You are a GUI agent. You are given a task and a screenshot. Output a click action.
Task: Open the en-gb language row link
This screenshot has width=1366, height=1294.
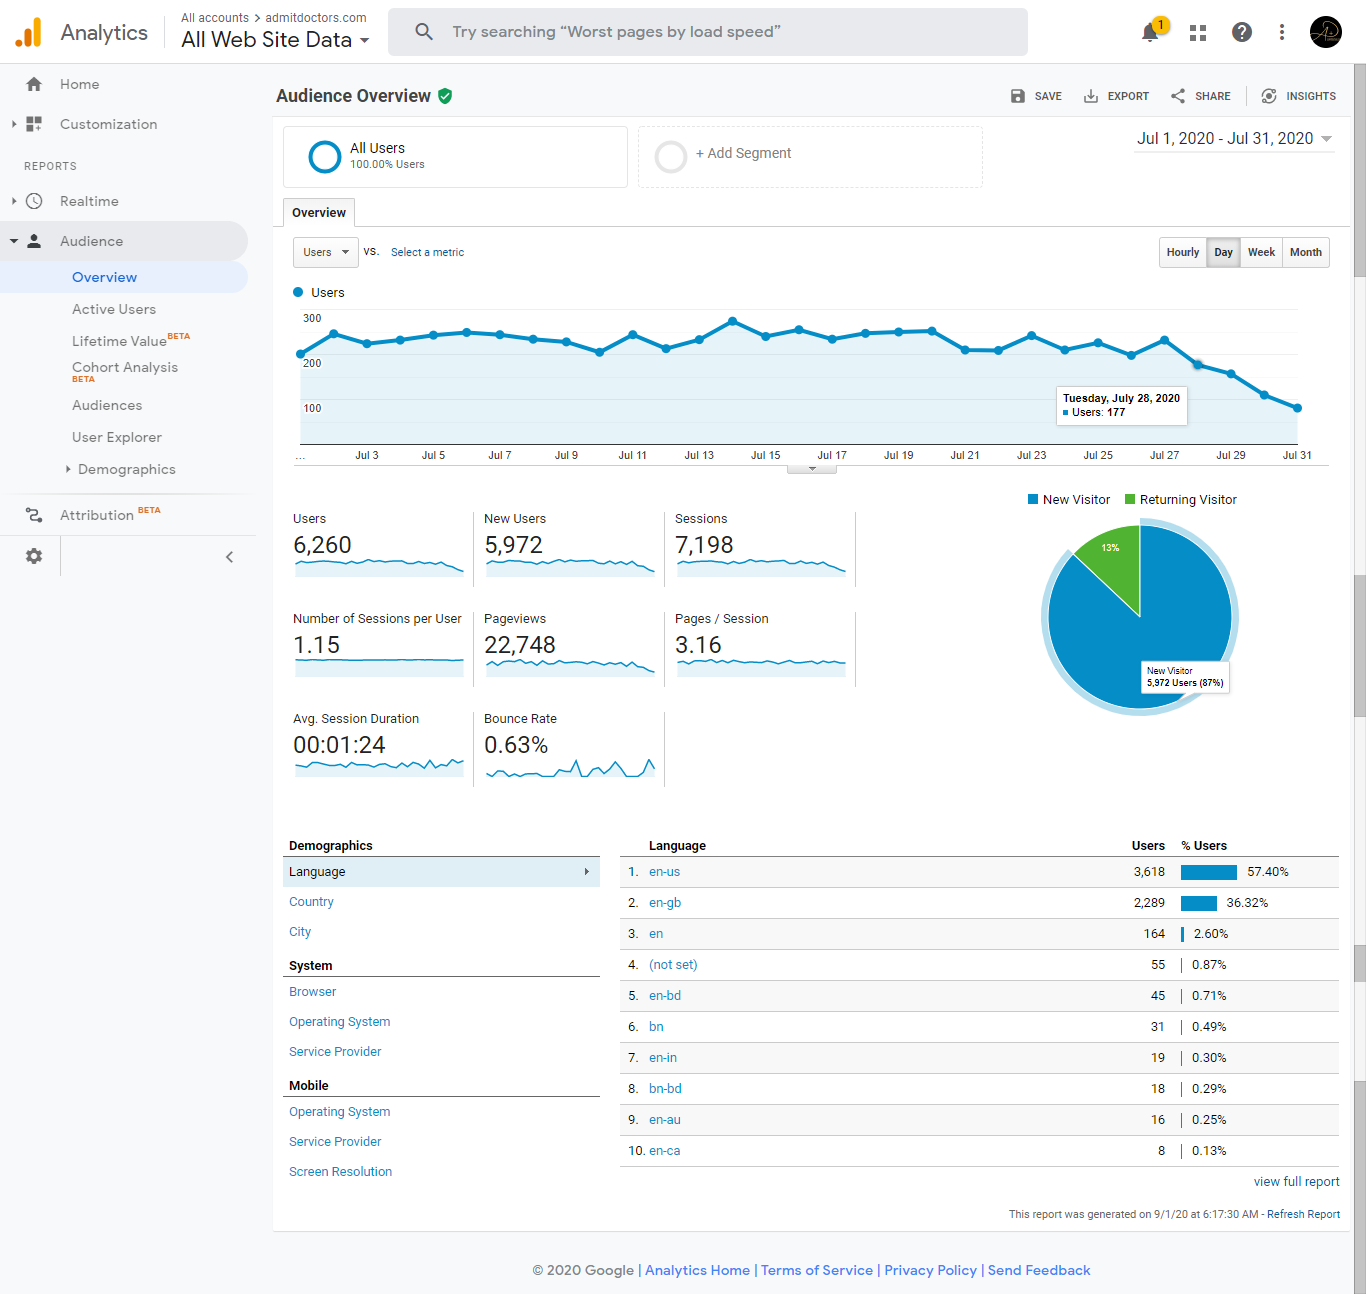click(665, 903)
